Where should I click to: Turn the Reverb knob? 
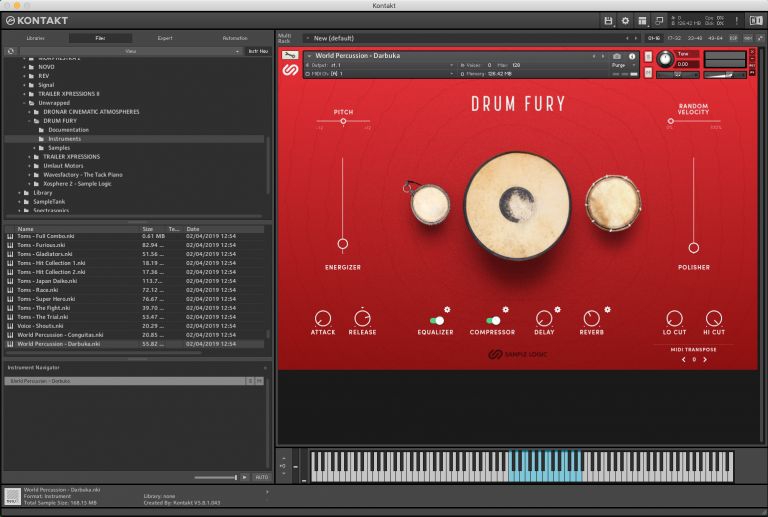click(x=591, y=318)
